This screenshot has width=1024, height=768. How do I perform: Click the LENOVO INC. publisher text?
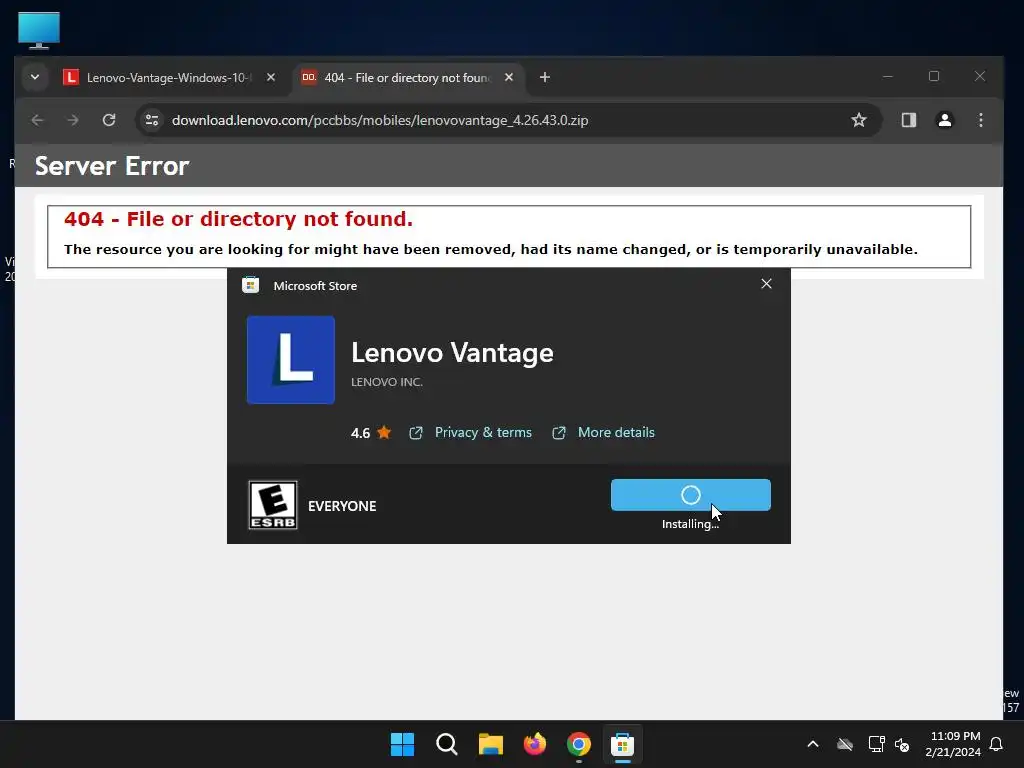387,382
